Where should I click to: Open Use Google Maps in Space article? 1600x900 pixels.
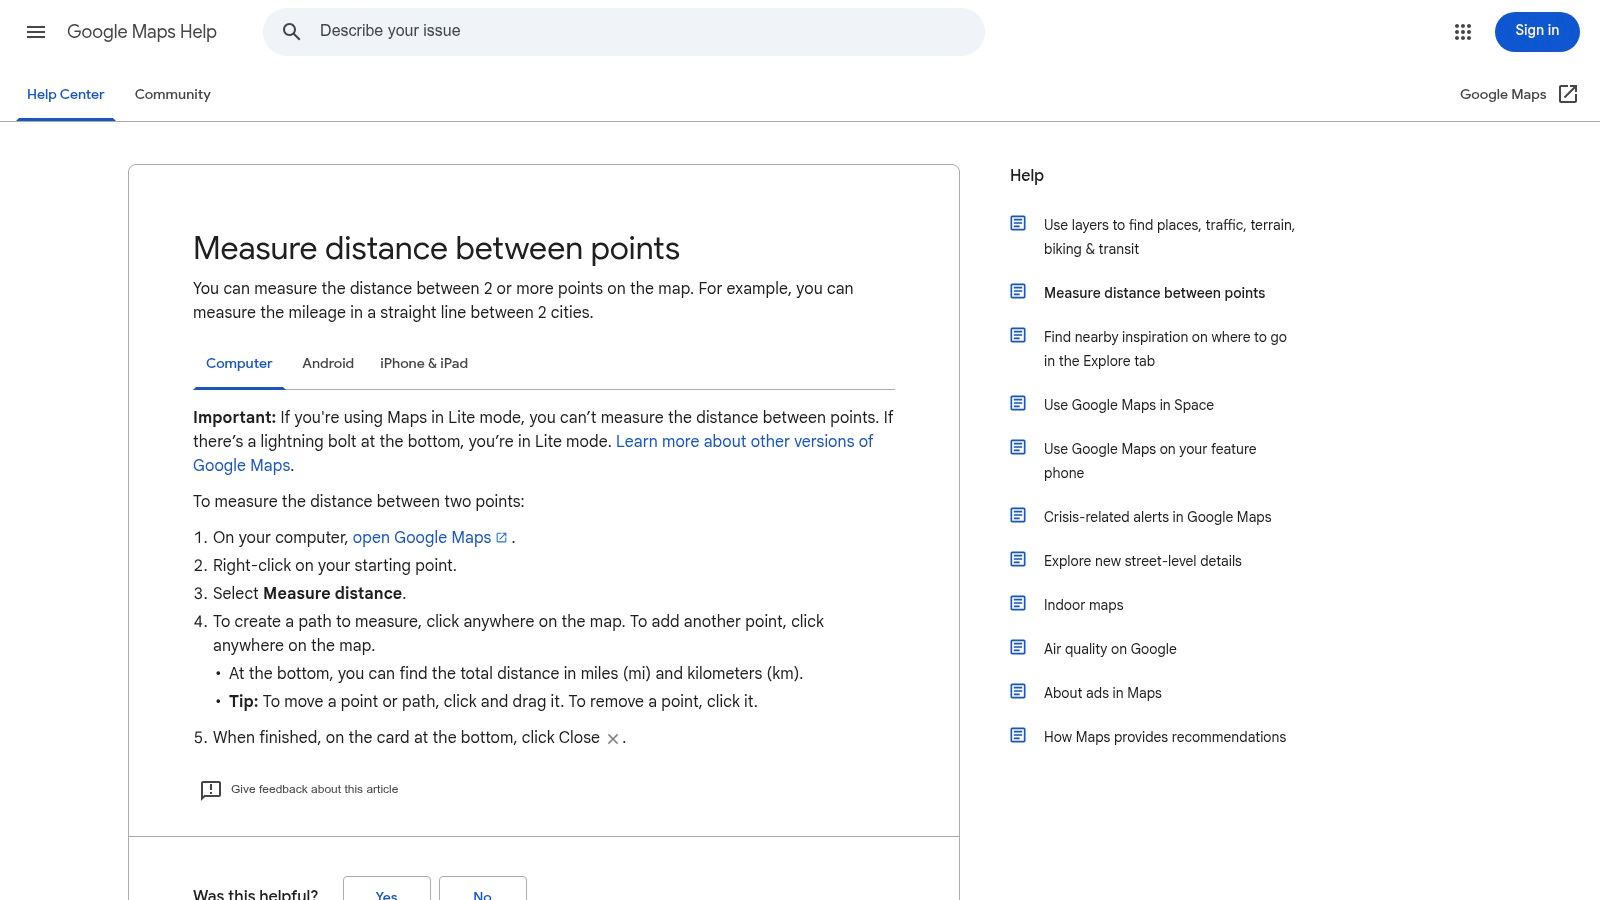coord(1128,405)
